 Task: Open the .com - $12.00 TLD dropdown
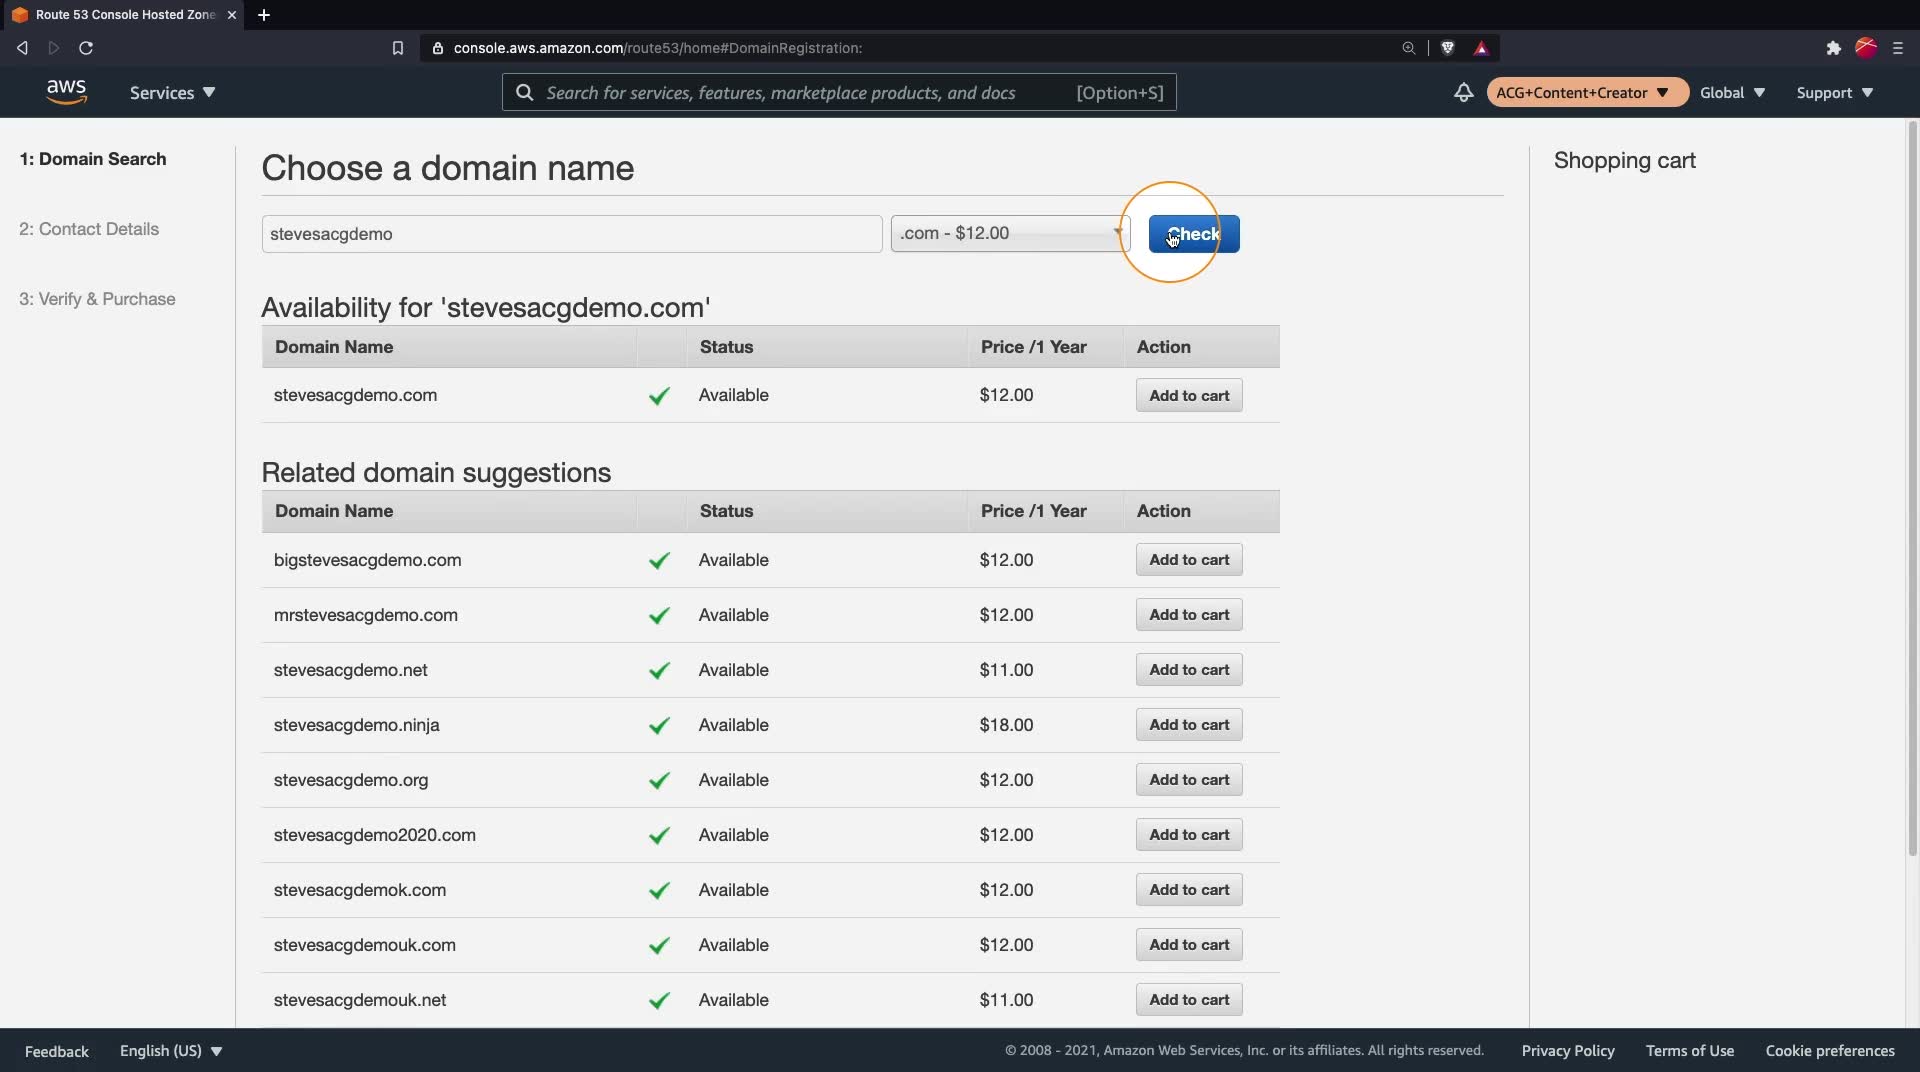(1010, 233)
